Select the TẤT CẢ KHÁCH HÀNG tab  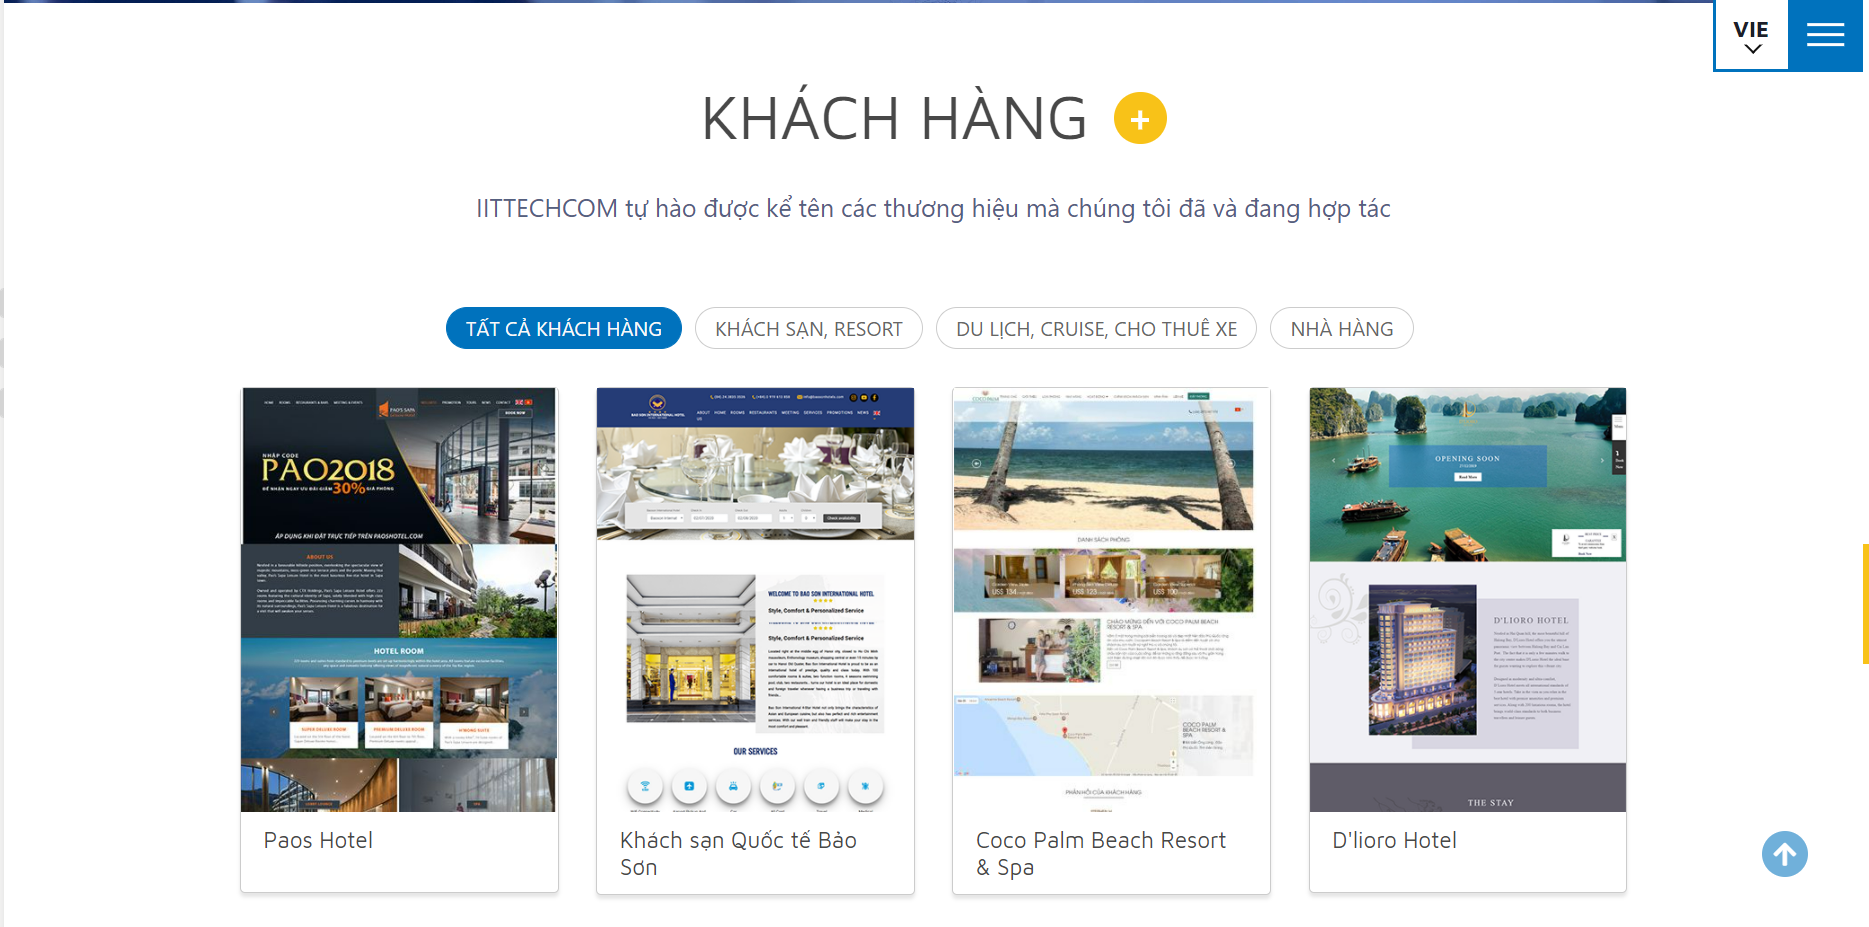coord(564,328)
